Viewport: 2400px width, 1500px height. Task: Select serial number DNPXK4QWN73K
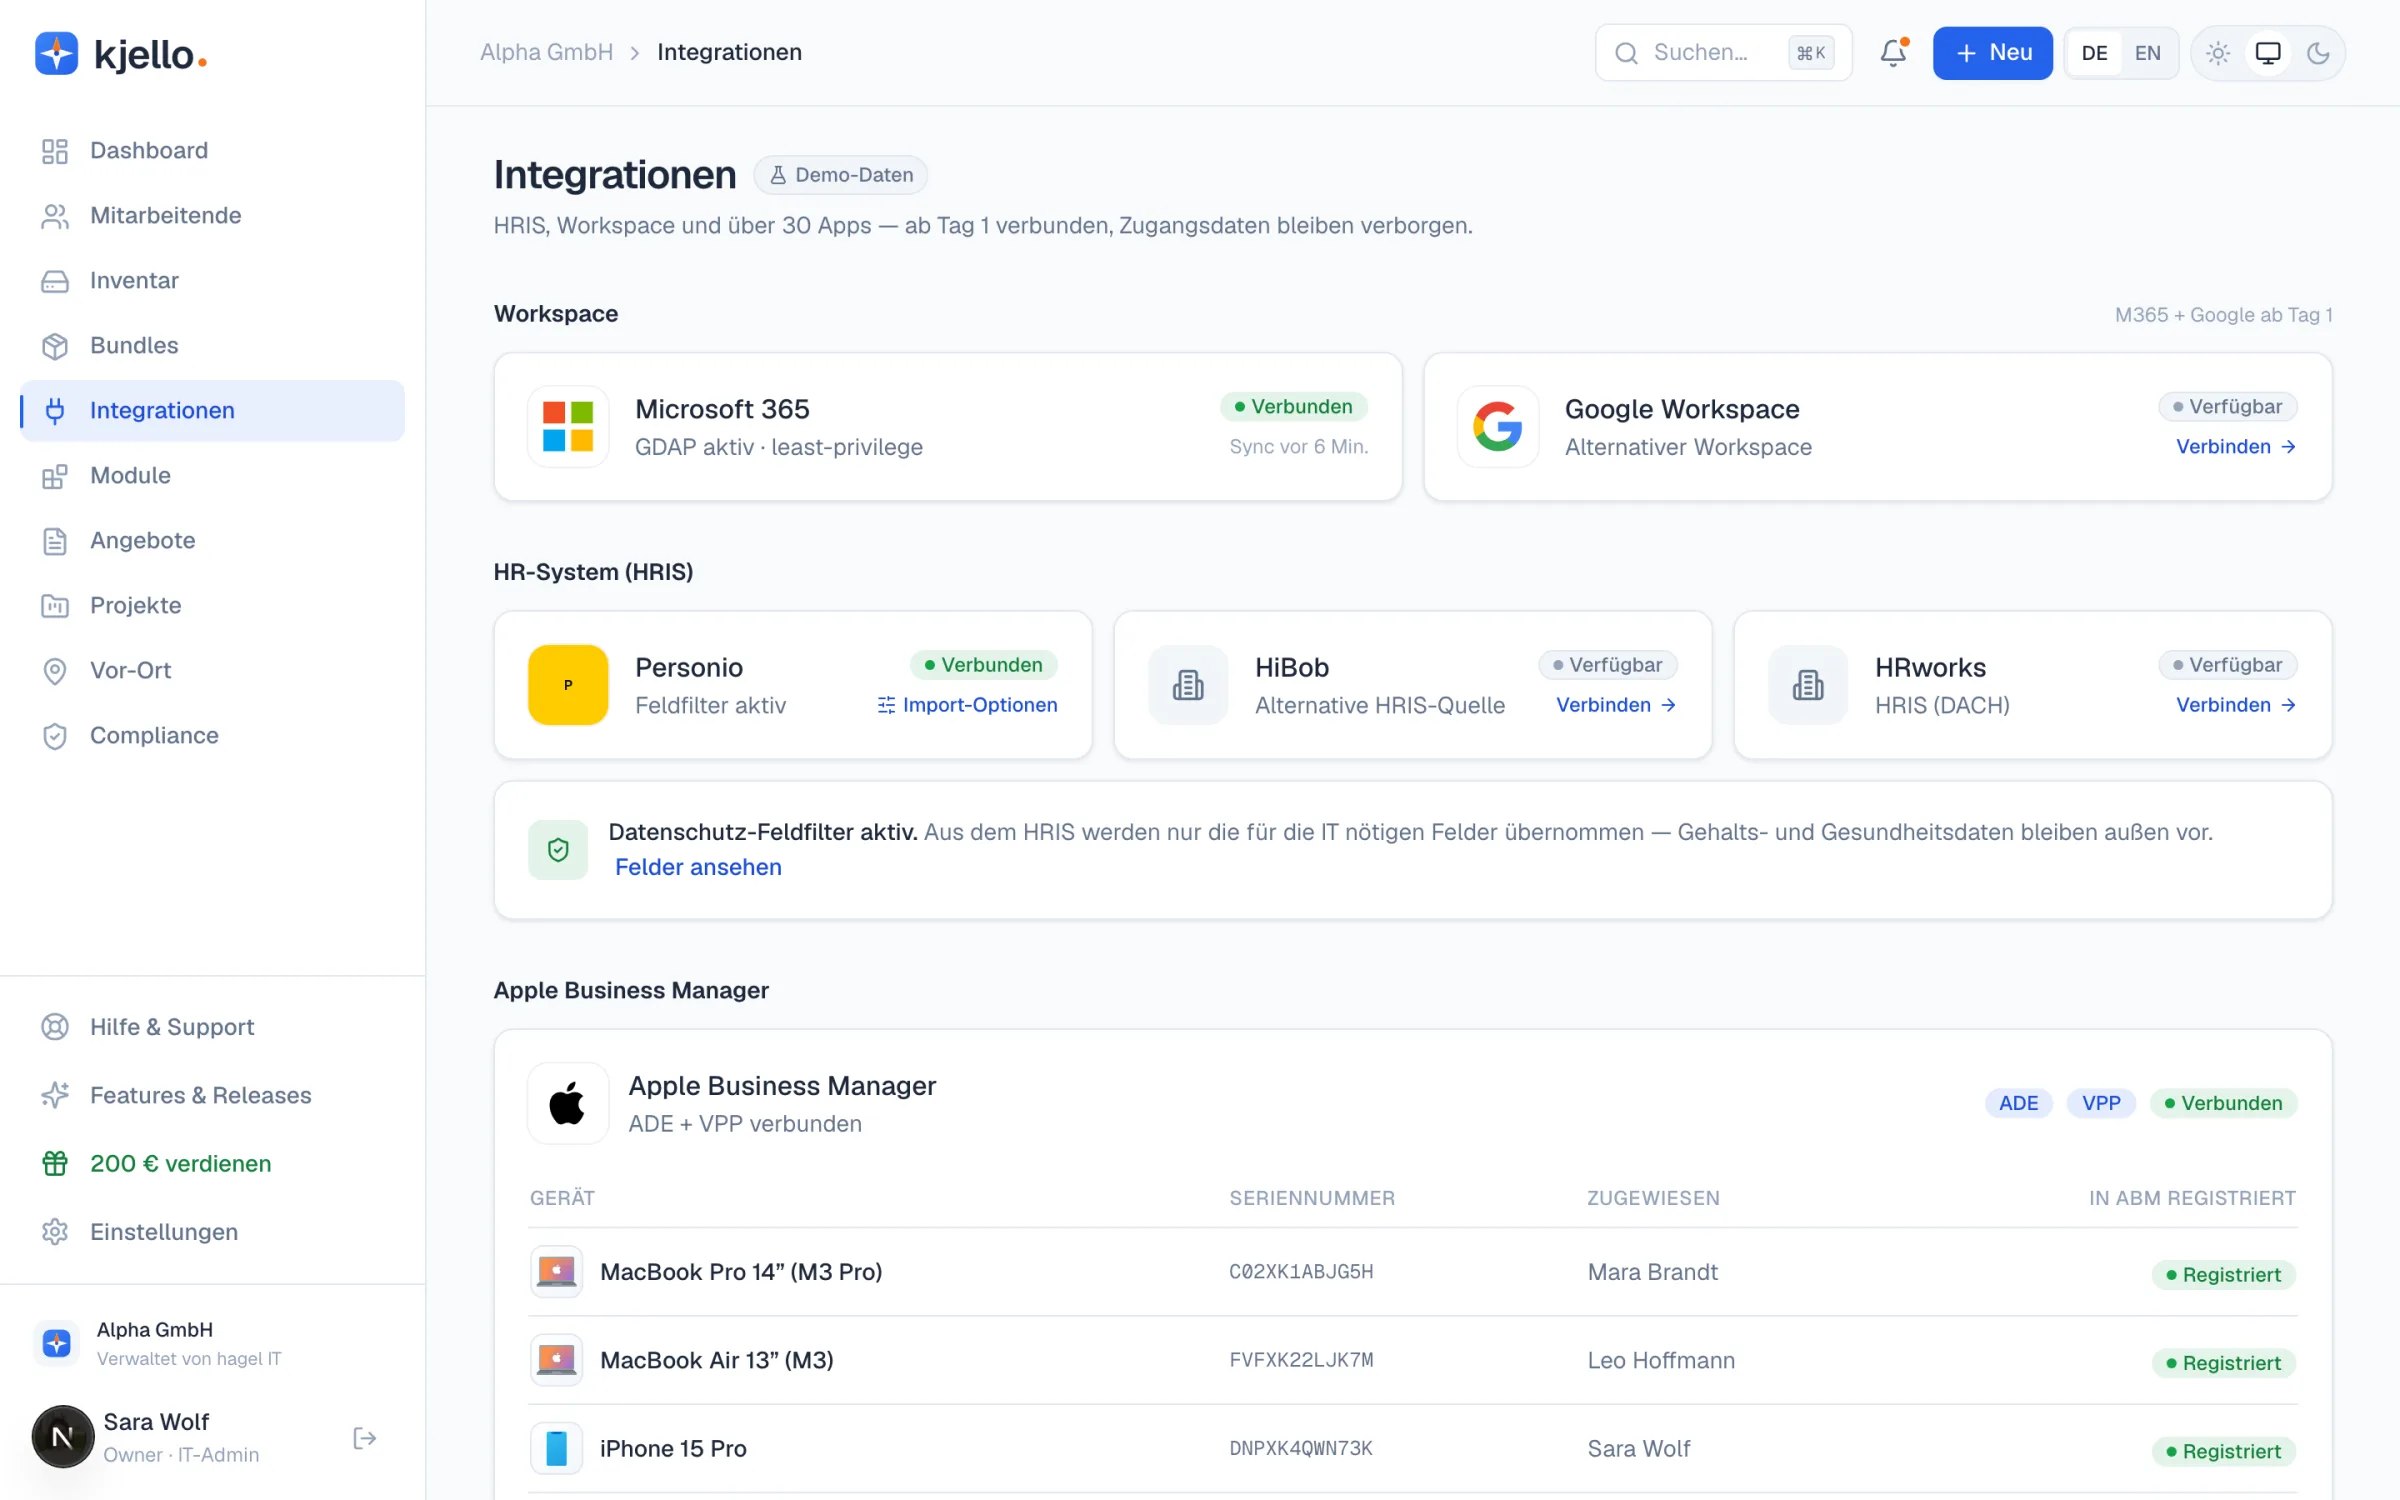click(x=1301, y=1448)
